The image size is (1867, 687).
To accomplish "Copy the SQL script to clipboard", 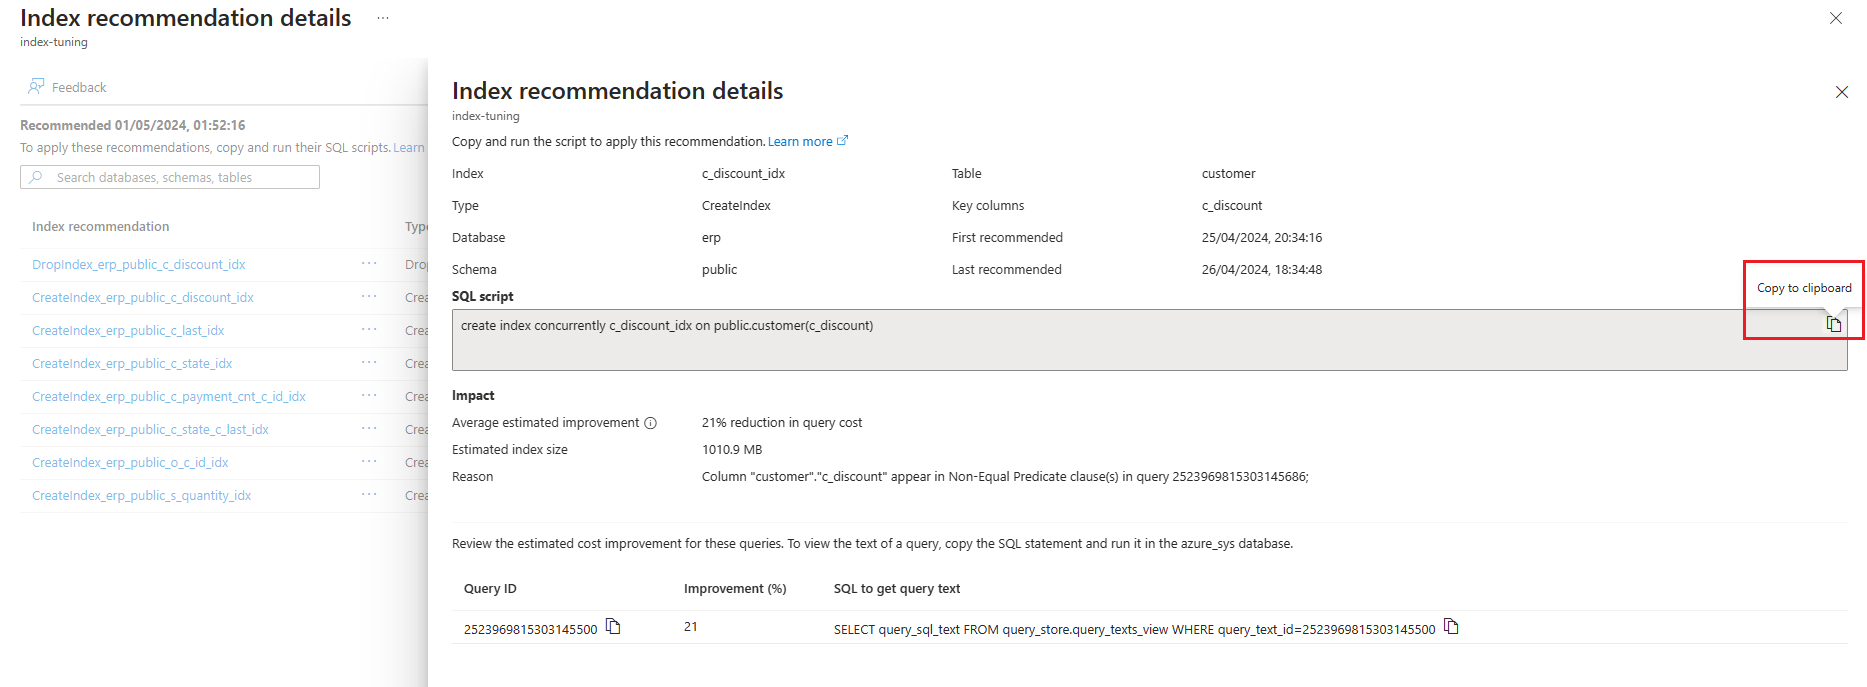I will pos(1833,324).
